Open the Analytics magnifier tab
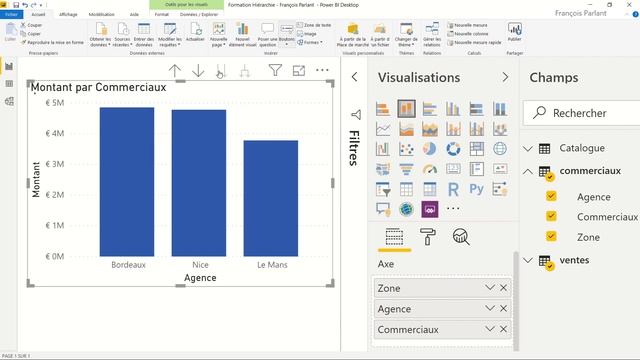 (461, 237)
